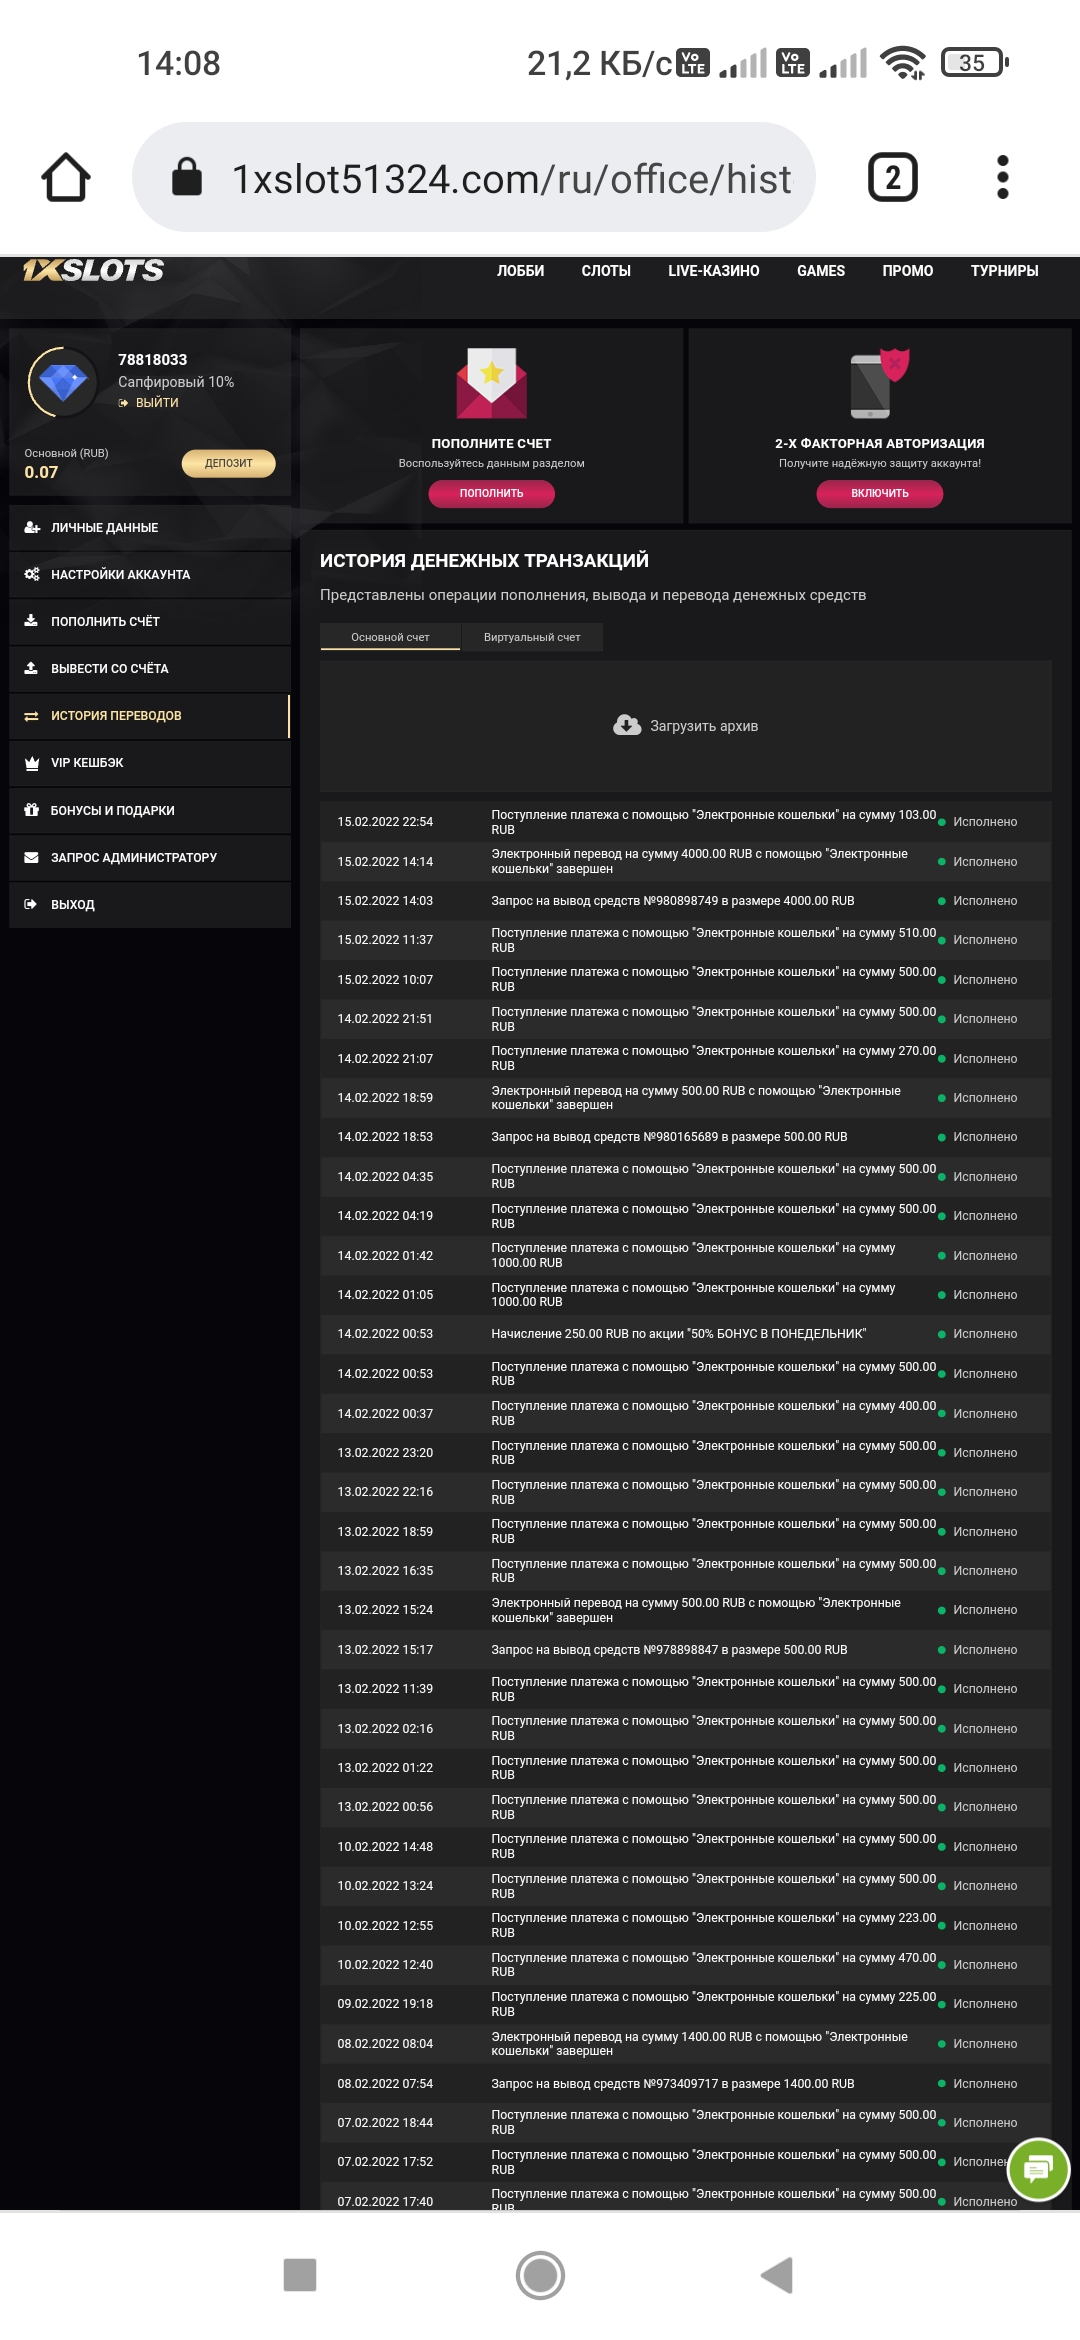Open the browser three-dot menu
Viewport: 1080px width, 2340px height.
(1003, 178)
